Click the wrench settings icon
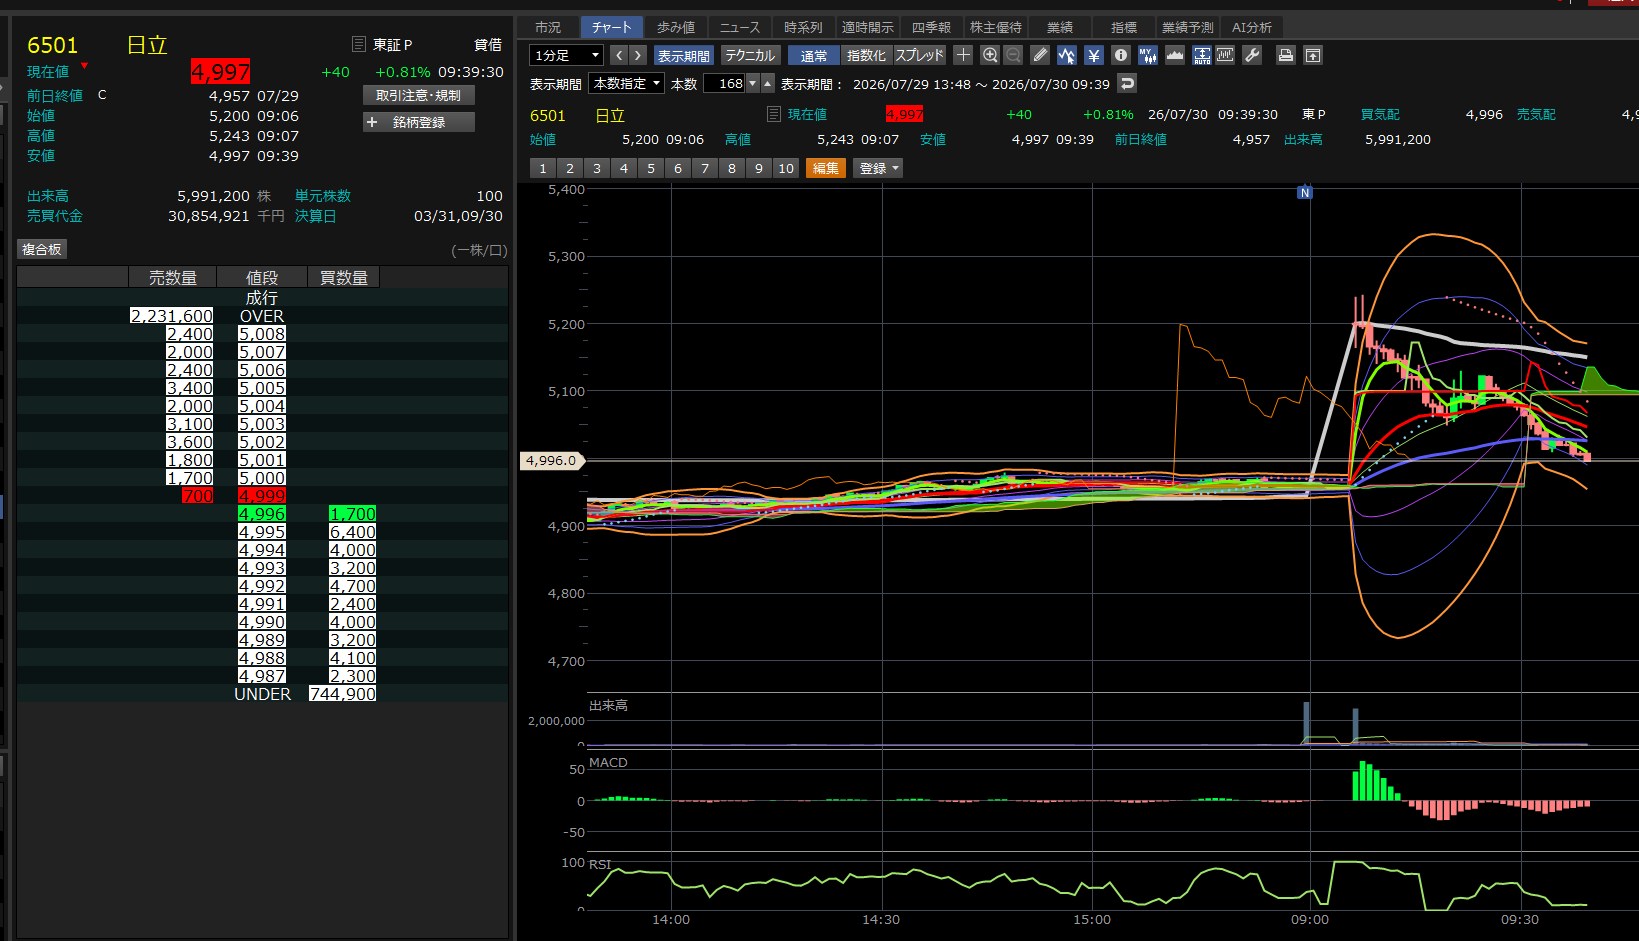The width and height of the screenshot is (1639, 941). [1252, 55]
